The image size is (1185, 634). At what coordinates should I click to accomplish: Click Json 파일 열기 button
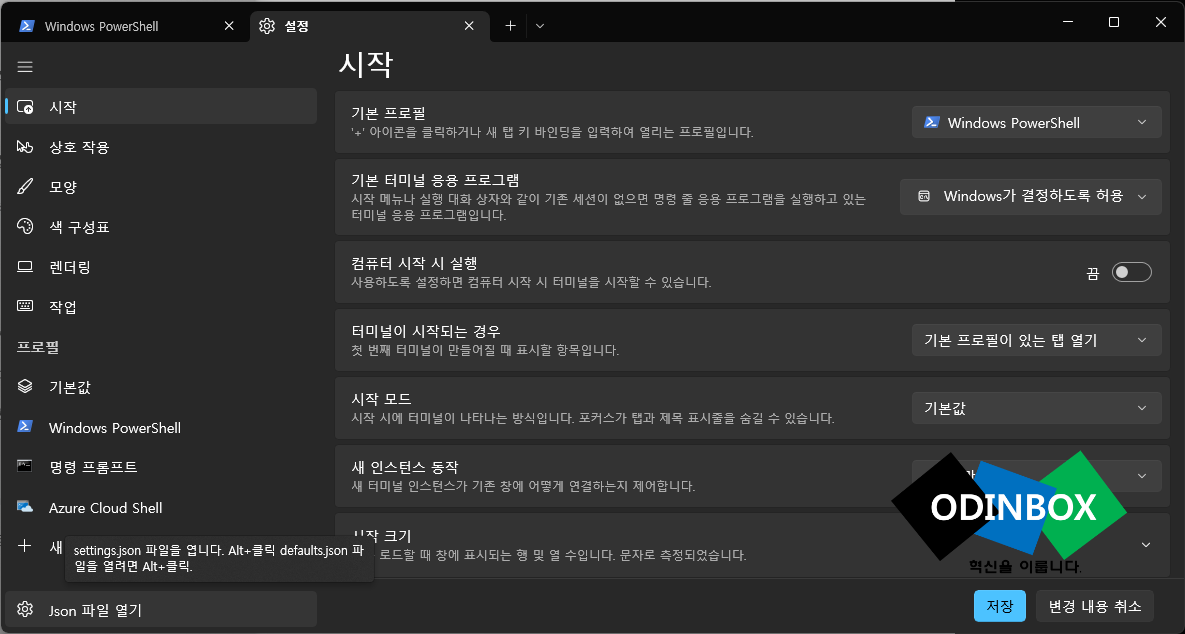[161, 609]
